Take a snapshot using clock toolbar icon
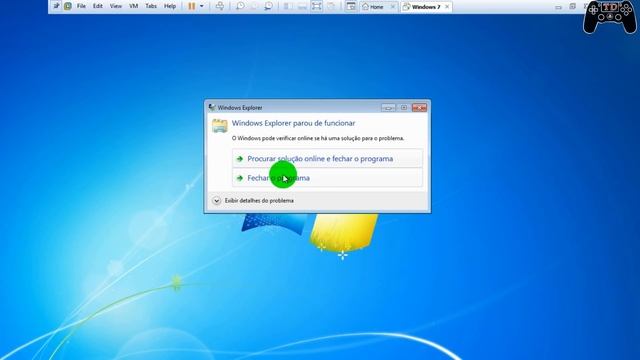The width and height of the screenshot is (640, 360). coord(240,6)
